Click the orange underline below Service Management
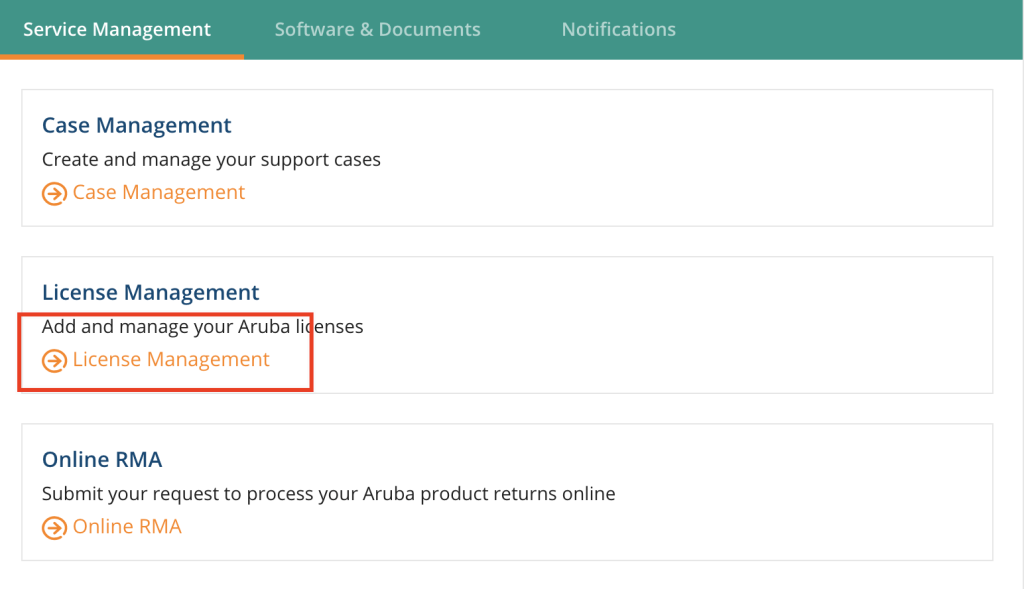 point(122,57)
